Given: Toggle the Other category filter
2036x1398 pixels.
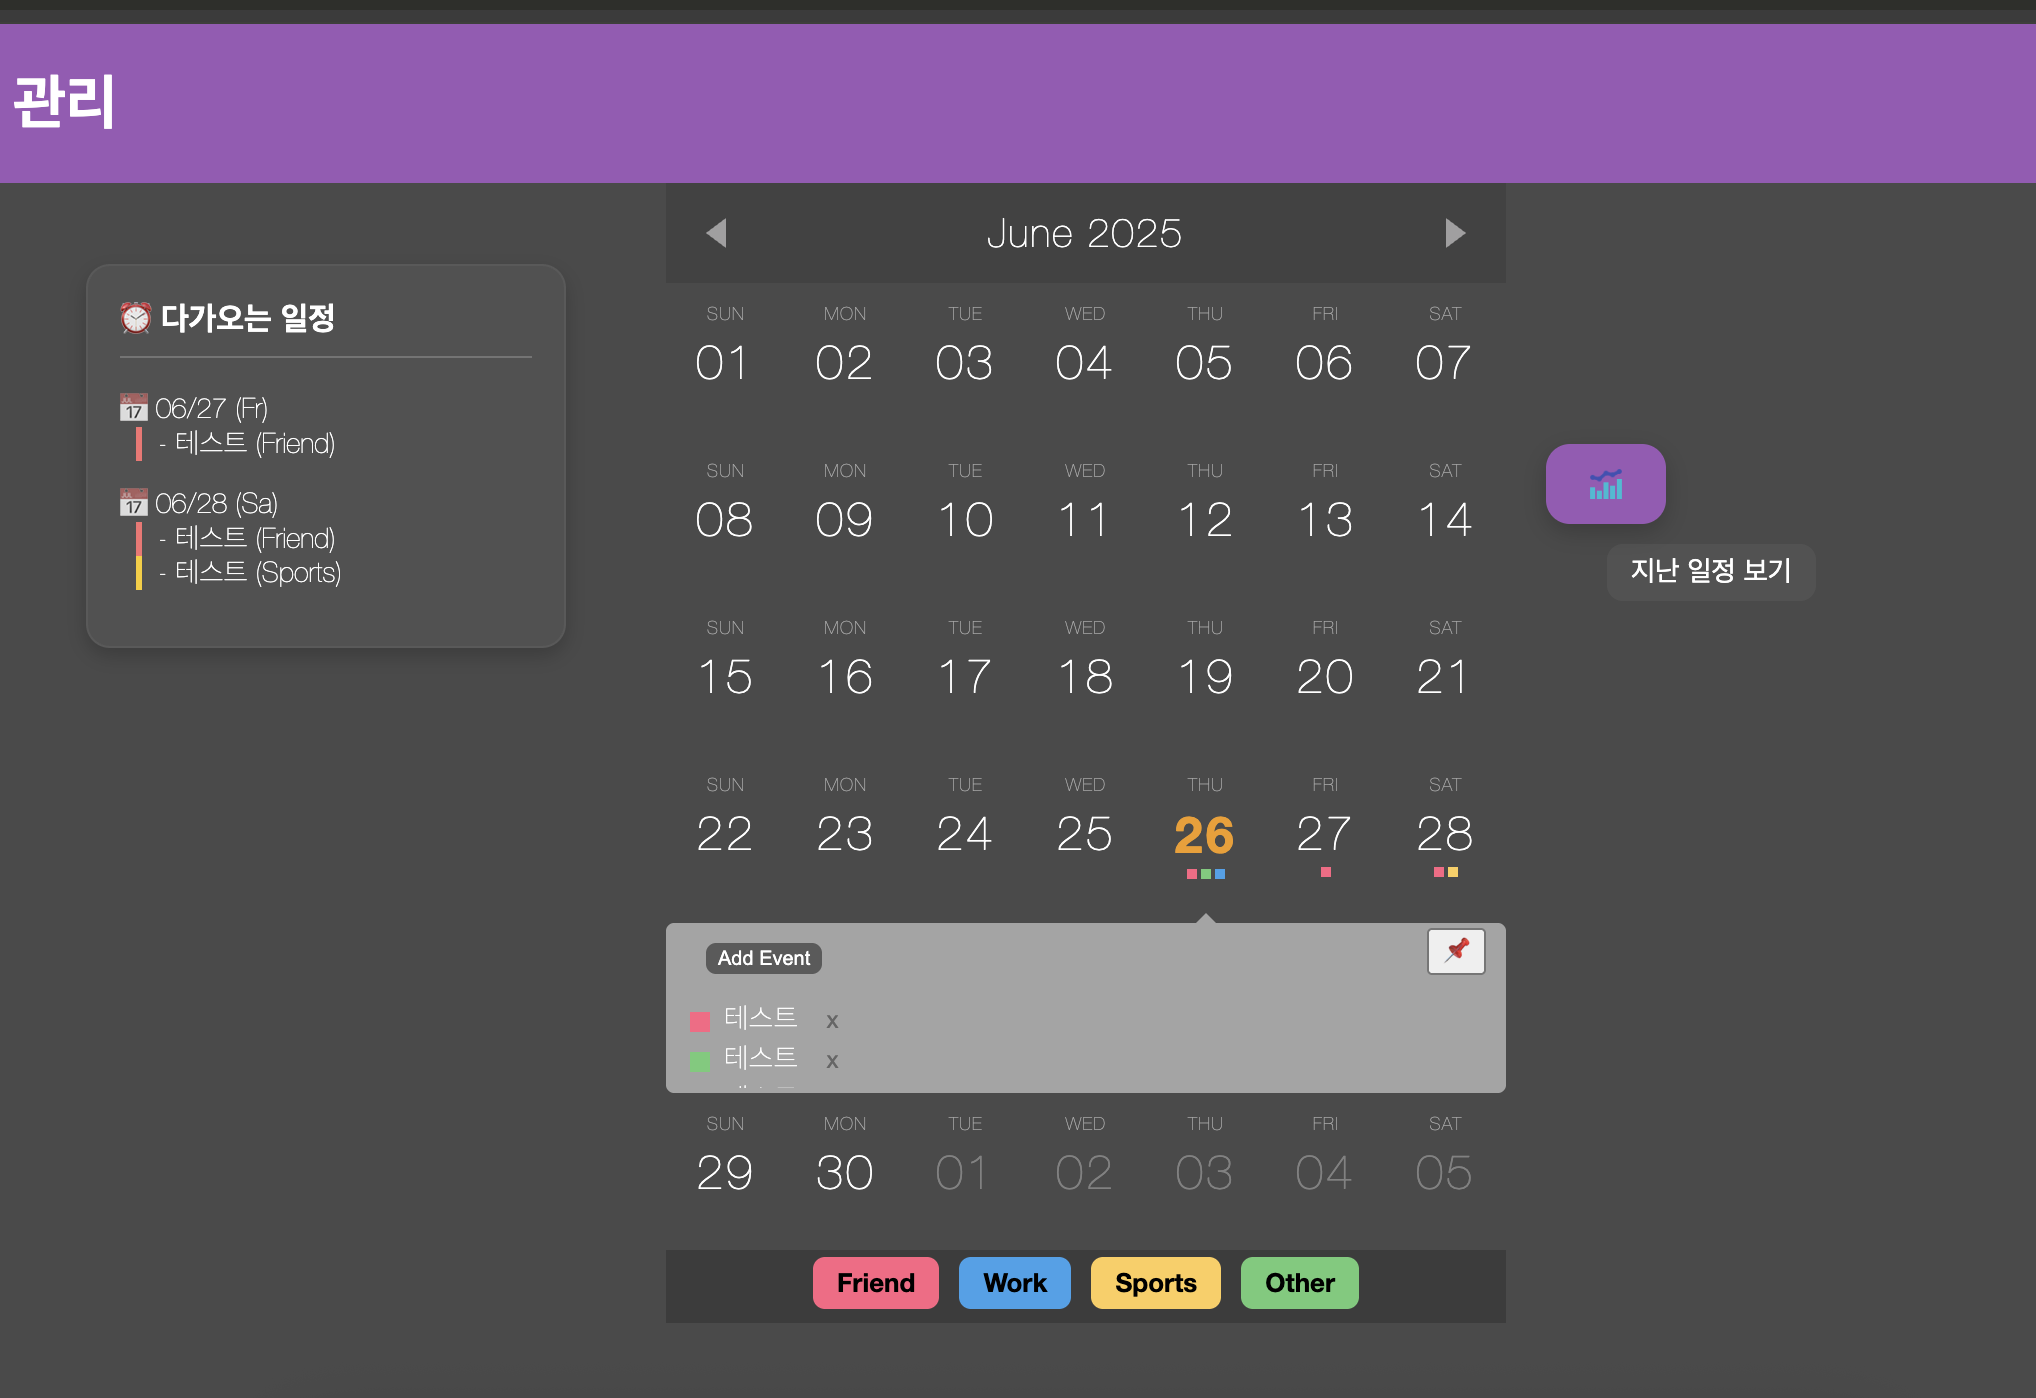Looking at the screenshot, I should pos(1299,1283).
